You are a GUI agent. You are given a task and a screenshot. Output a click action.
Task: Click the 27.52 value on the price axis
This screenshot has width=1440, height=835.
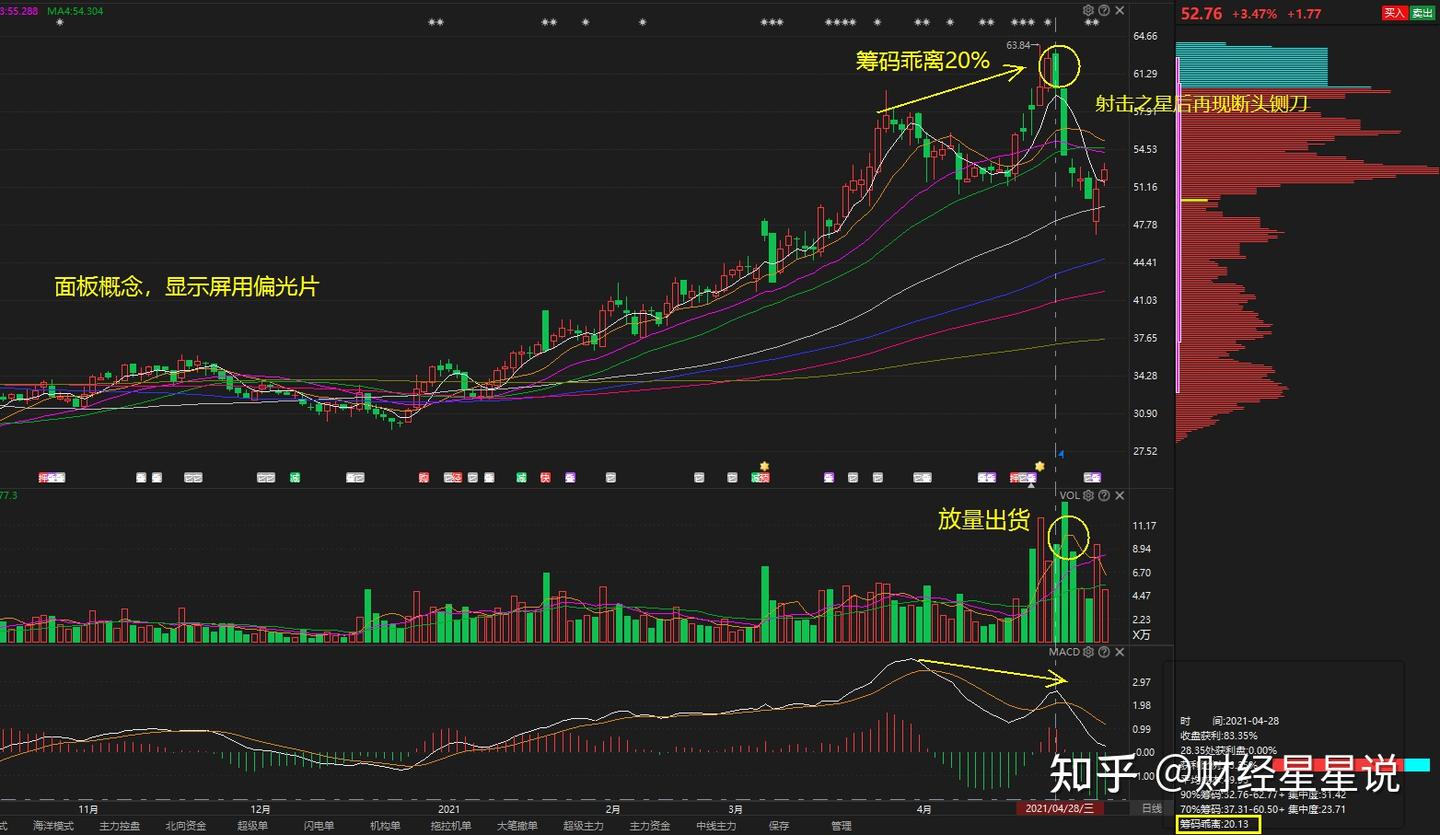(x=1145, y=451)
